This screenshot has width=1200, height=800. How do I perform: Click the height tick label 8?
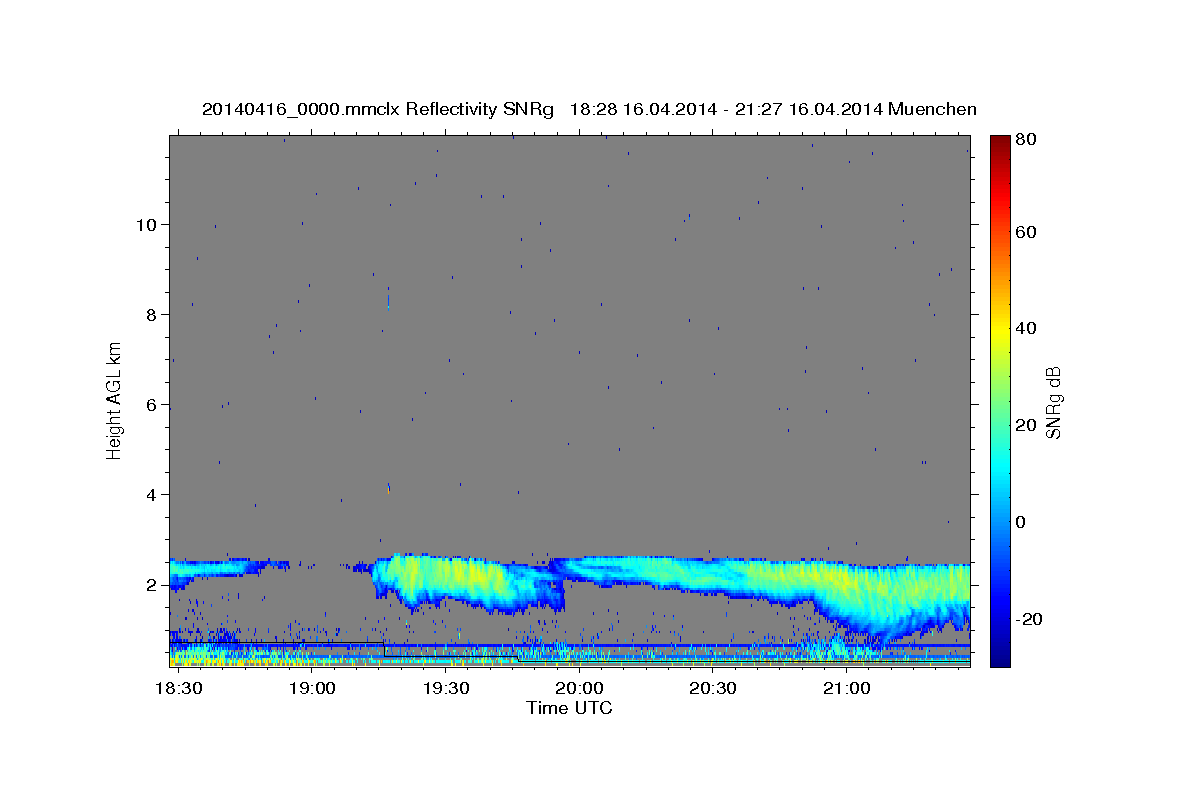(150, 314)
